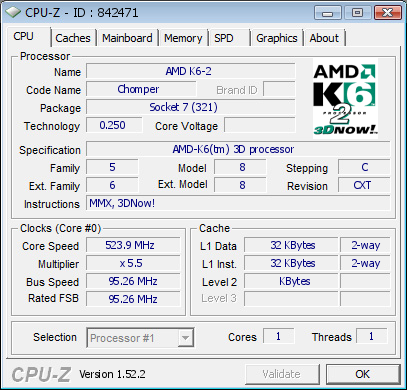Open the Mainboard tab
Image resolution: width=407 pixels, height=390 pixels.
pos(127,38)
